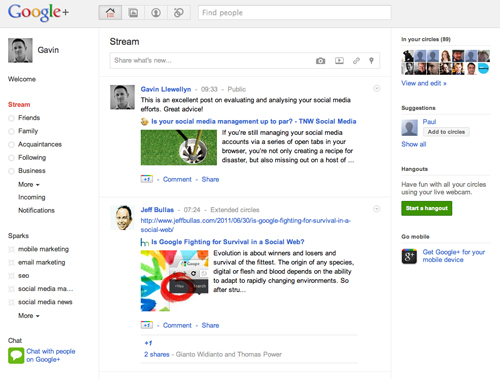
Task: Click Share on Gavin Llewellyn's post
Action: point(210,179)
